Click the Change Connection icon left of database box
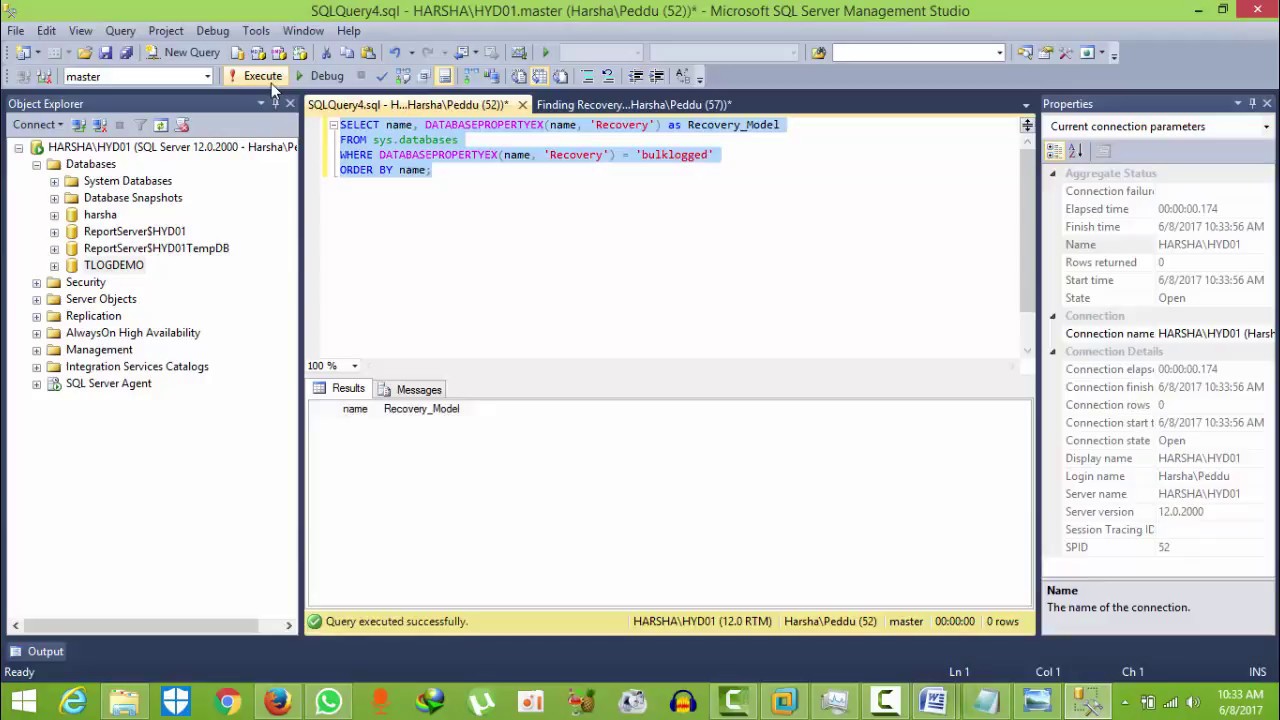Image resolution: width=1280 pixels, height=720 pixels. point(44,76)
